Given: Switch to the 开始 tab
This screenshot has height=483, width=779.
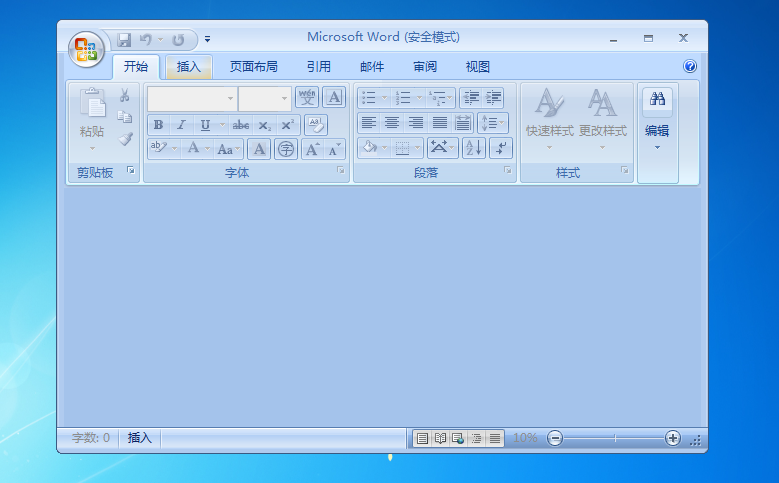Looking at the screenshot, I should 136,66.
